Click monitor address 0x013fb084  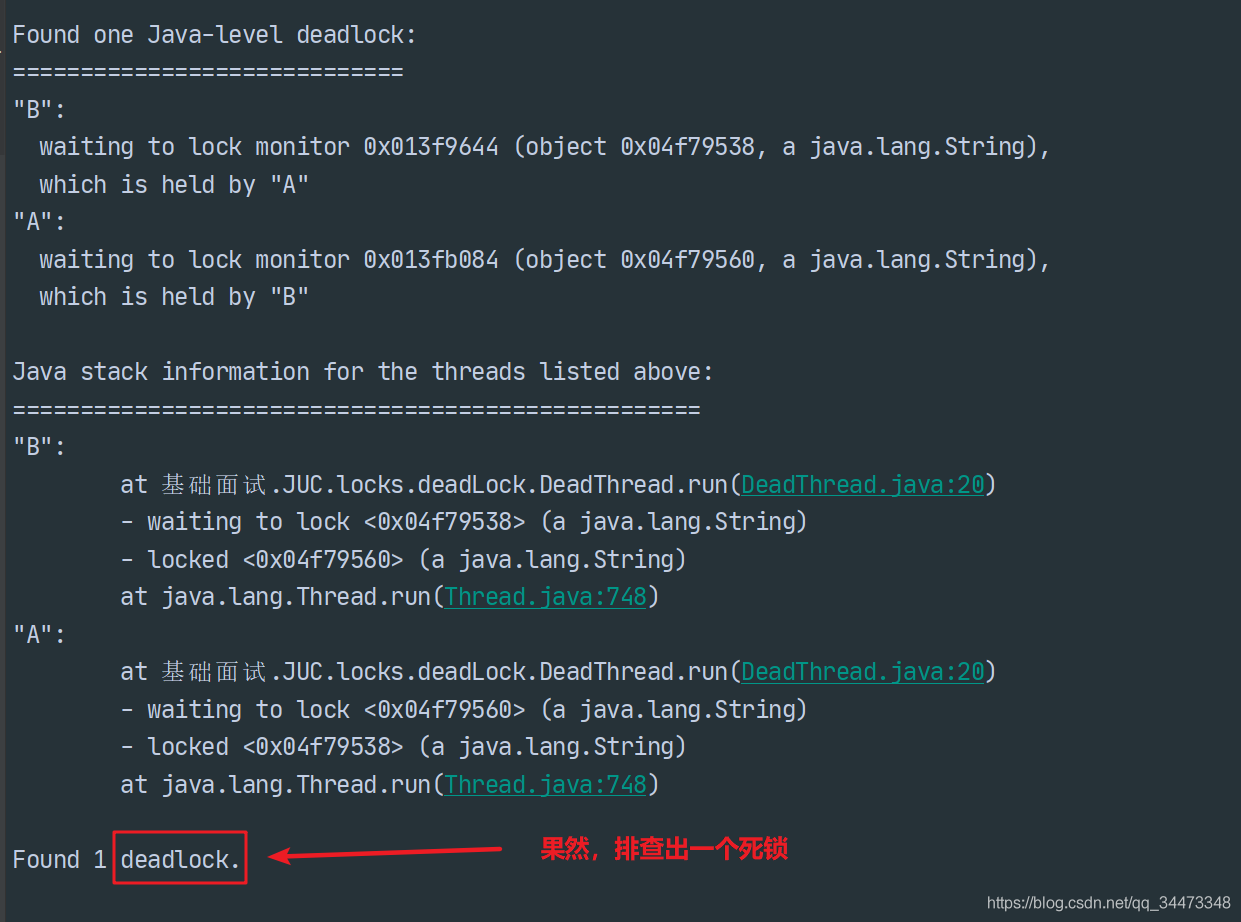point(431,260)
